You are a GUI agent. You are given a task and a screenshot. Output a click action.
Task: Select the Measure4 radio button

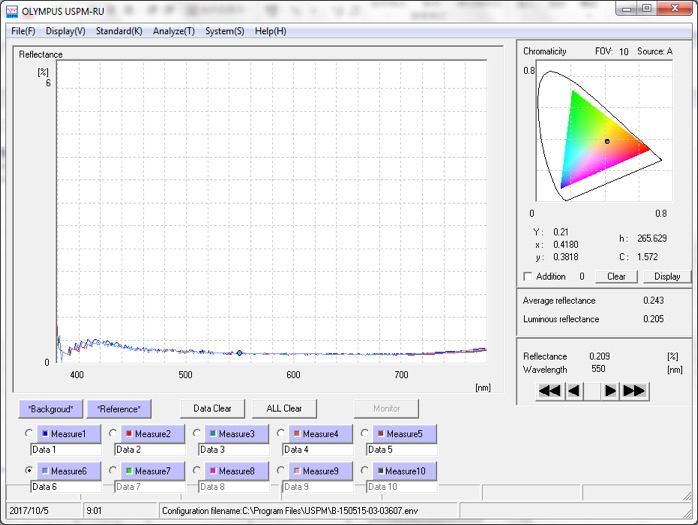[280, 434]
